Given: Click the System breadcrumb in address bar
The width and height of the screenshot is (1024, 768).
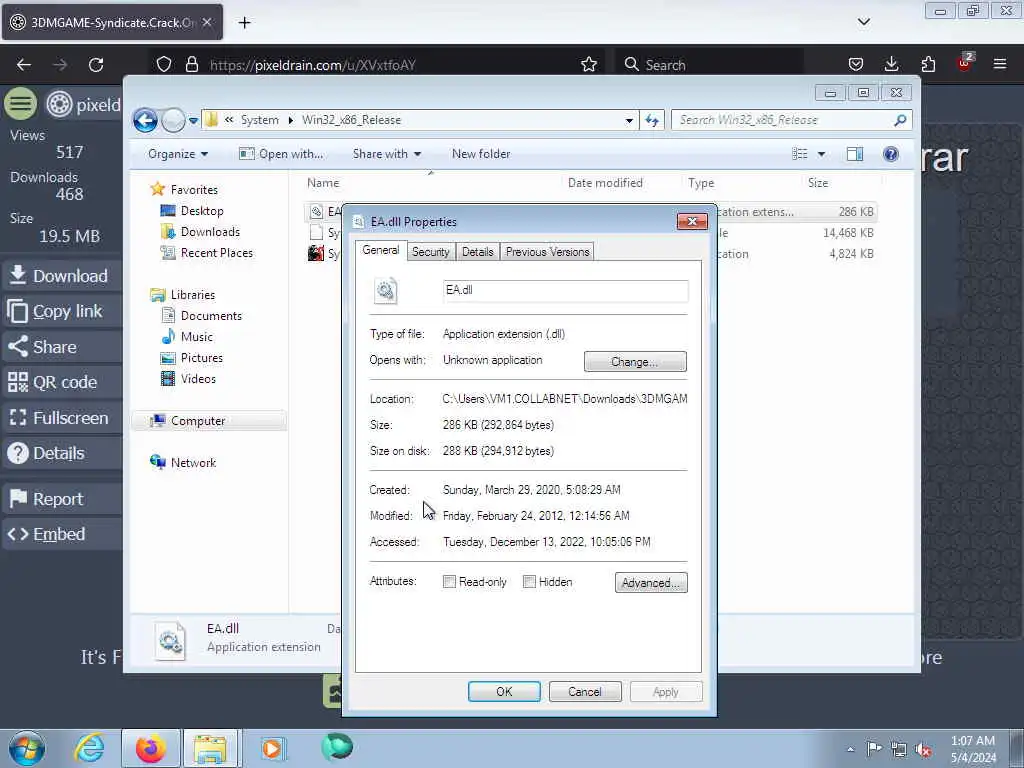Looking at the screenshot, I should pyautogui.click(x=259, y=120).
